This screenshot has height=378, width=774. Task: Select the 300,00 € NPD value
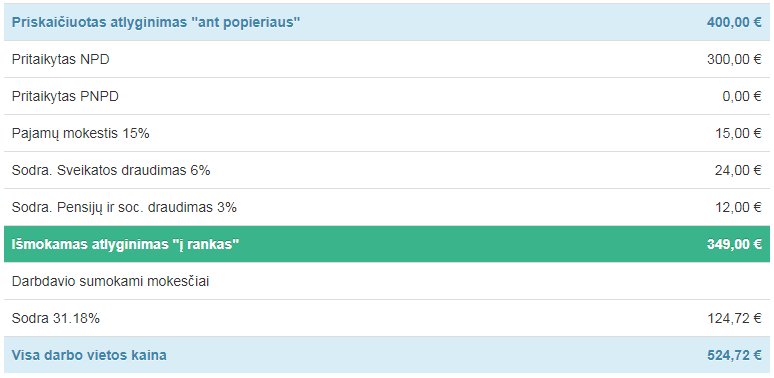[x=734, y=60]
